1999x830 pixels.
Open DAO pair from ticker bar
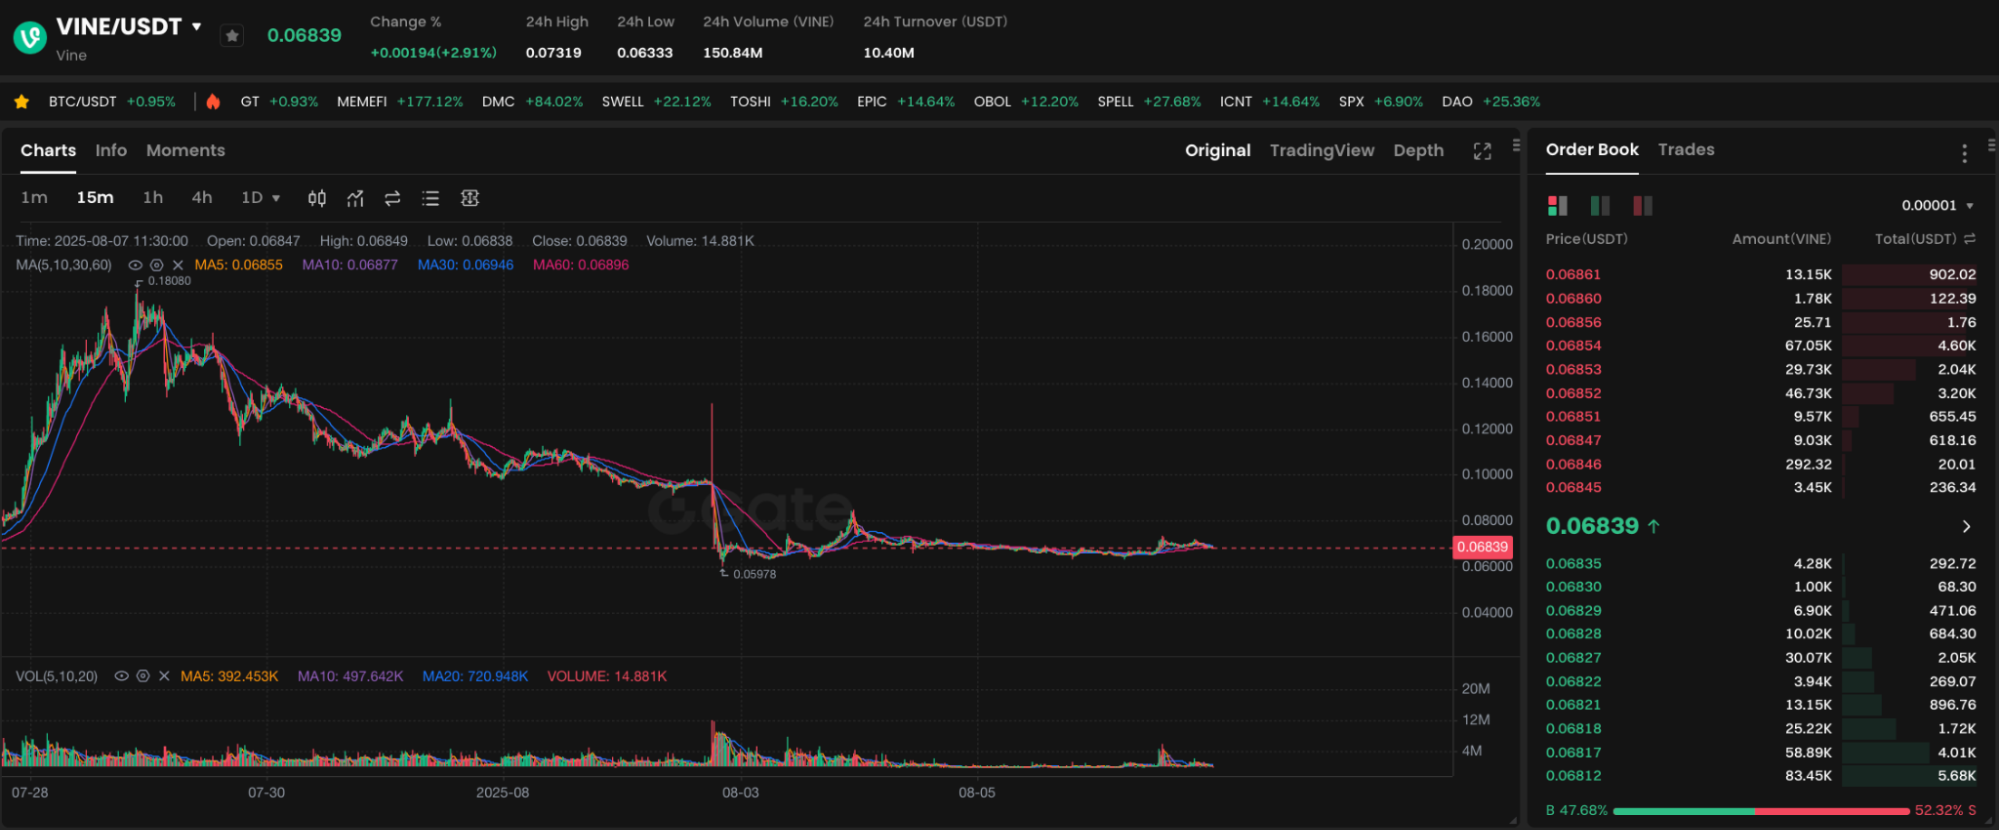1491,102
